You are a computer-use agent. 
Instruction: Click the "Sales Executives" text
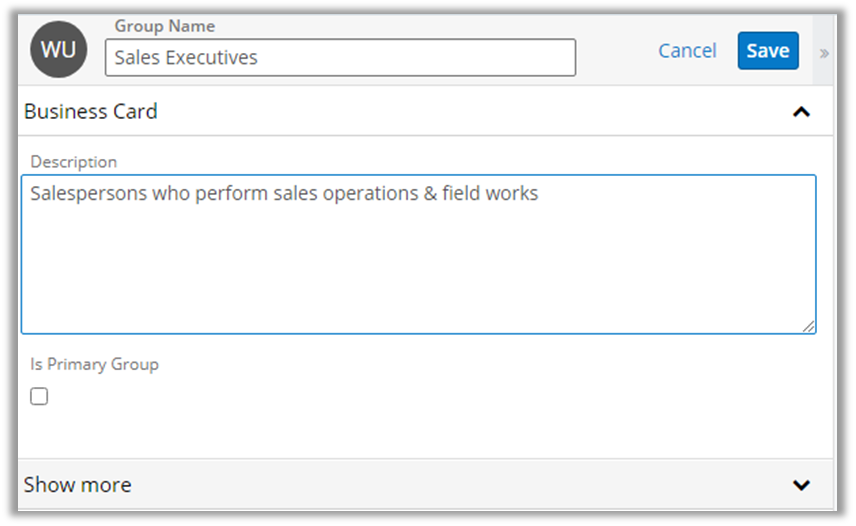(x=186, y=58)
